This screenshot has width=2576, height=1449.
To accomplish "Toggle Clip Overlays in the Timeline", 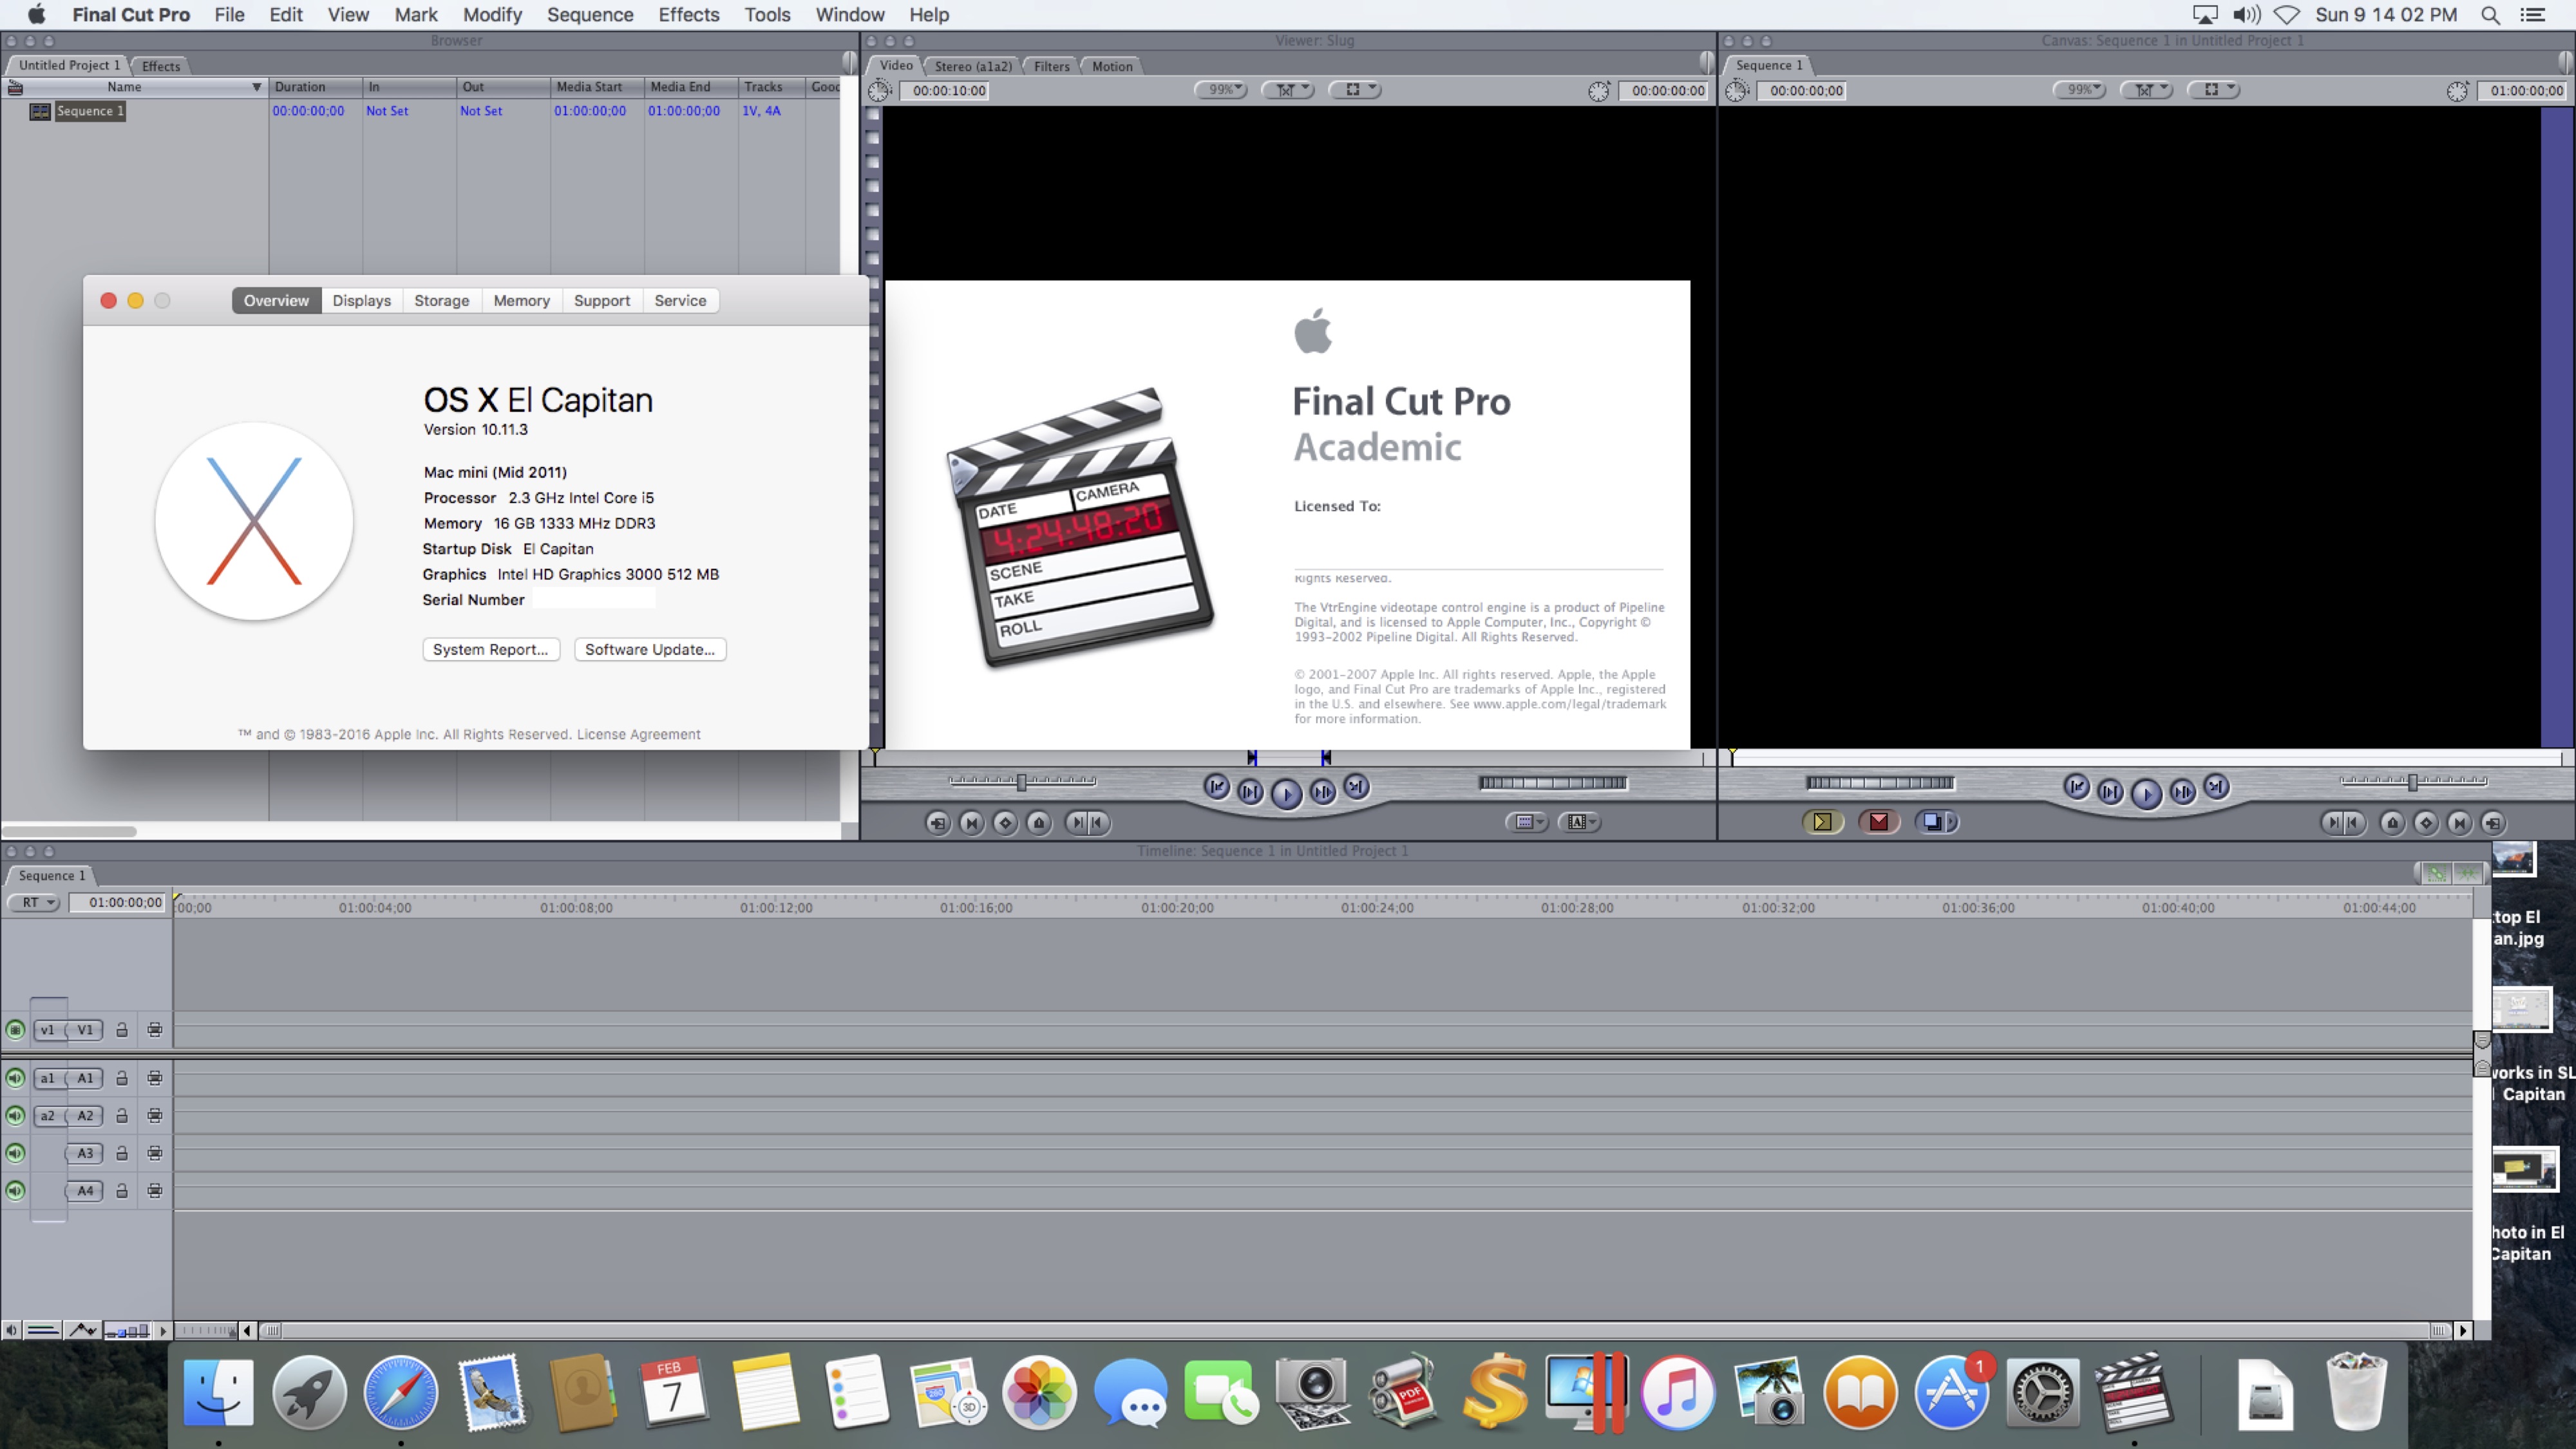I will point(82,1330).
